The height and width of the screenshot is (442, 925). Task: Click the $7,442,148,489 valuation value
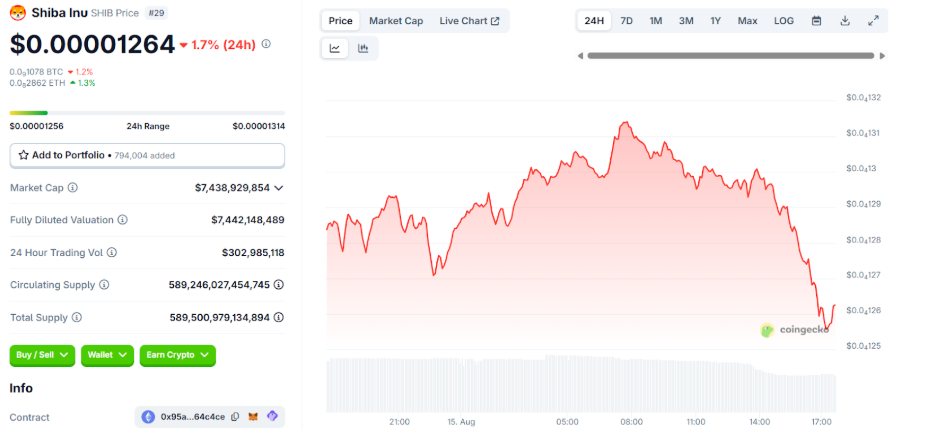248,220
